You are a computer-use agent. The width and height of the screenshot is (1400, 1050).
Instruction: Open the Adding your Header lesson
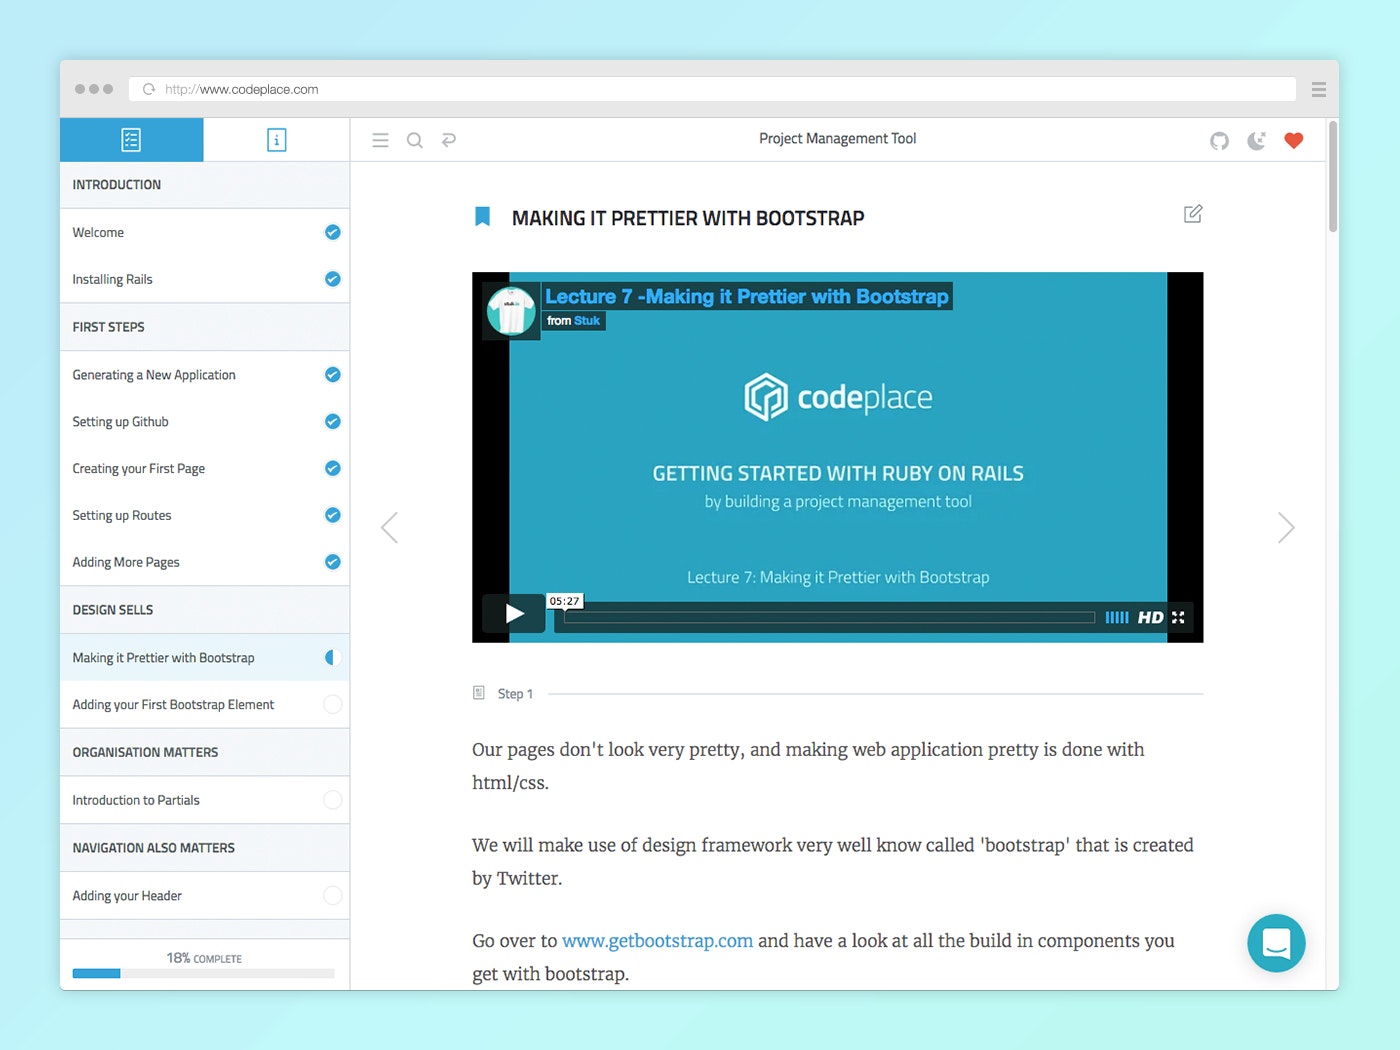[205, 895]
